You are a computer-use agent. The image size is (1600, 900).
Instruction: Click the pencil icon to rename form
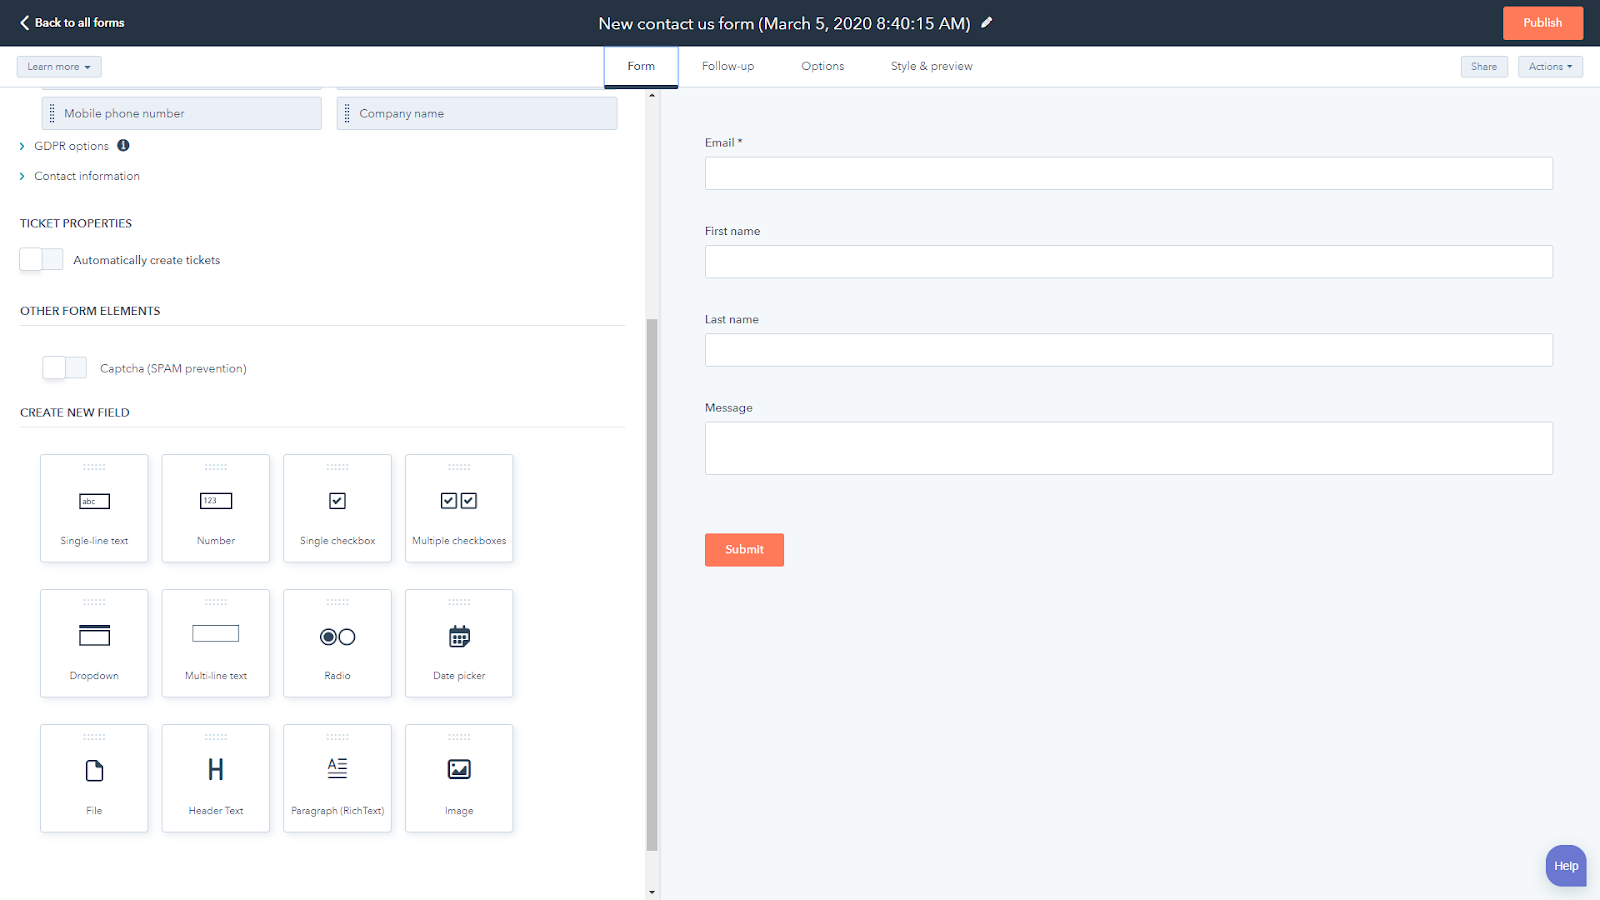987,23
